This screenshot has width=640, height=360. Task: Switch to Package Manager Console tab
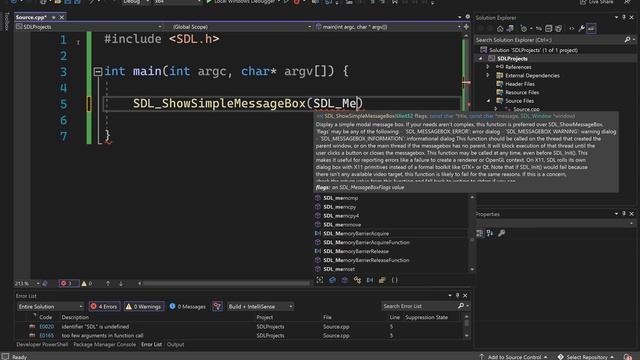104,344
